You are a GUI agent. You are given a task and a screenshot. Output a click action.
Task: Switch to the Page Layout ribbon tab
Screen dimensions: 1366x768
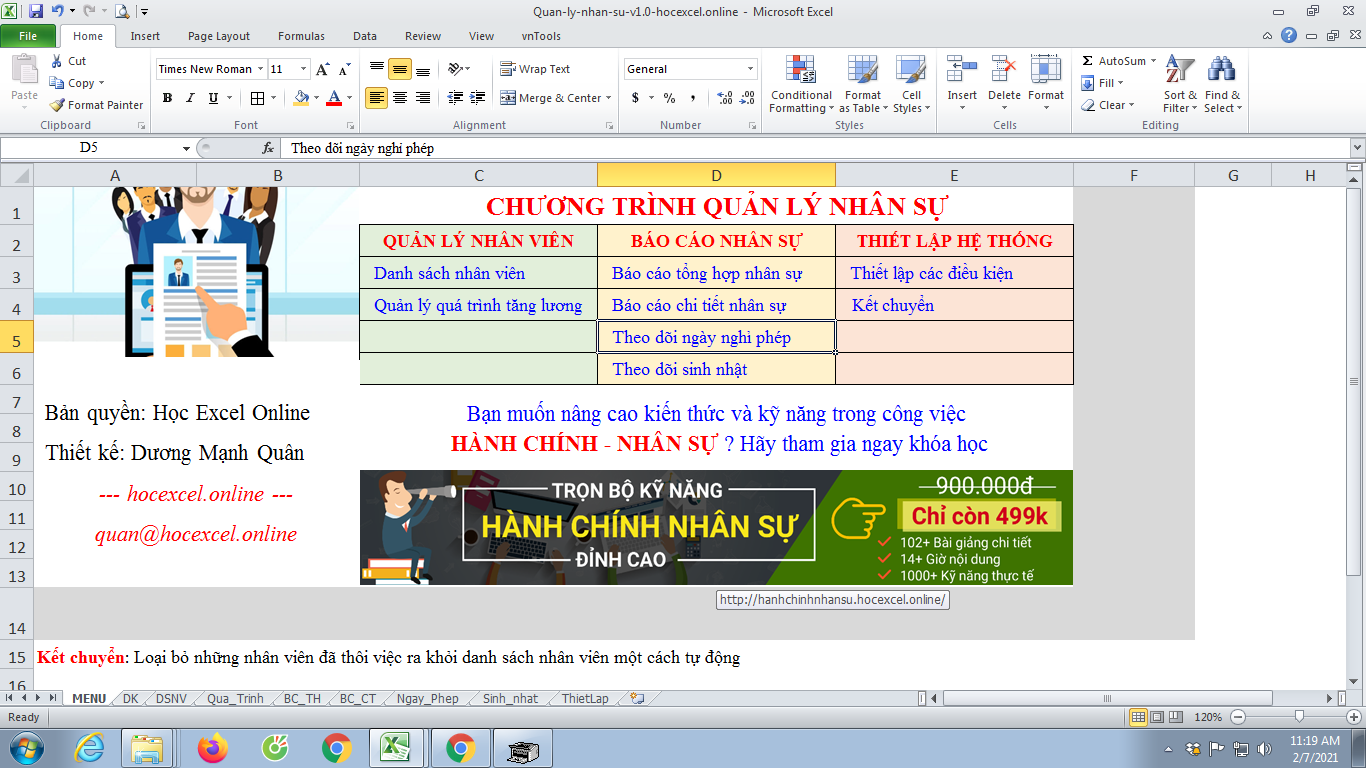point(219,36)
